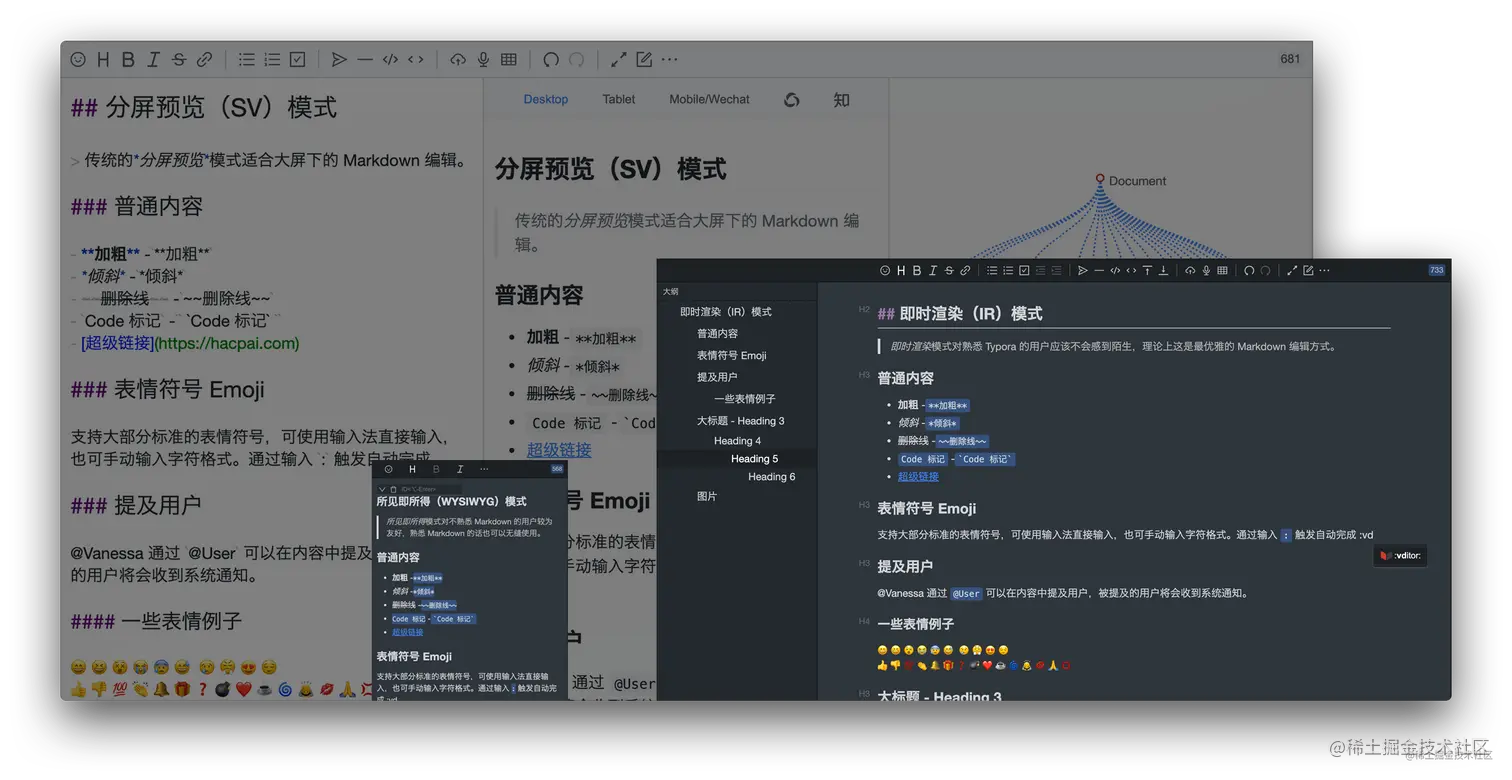Open emoji dropdown in small WYSIWYG toolbar
Screen dimensions: 1512x780
(x=389, y=469)
